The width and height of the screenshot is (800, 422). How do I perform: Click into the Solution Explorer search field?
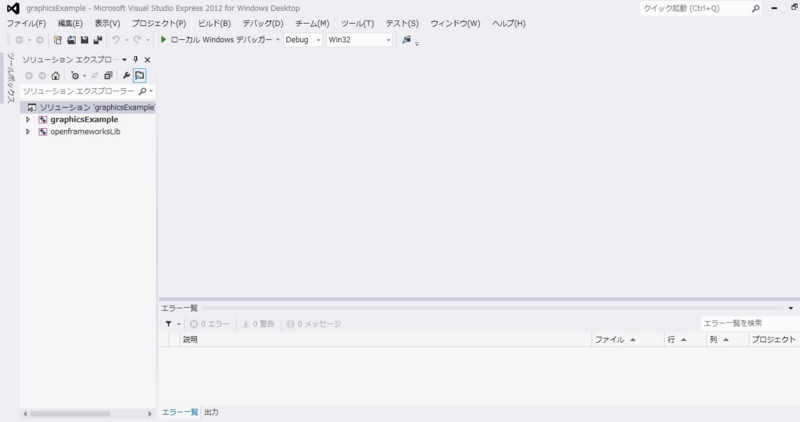pos(79,91)
